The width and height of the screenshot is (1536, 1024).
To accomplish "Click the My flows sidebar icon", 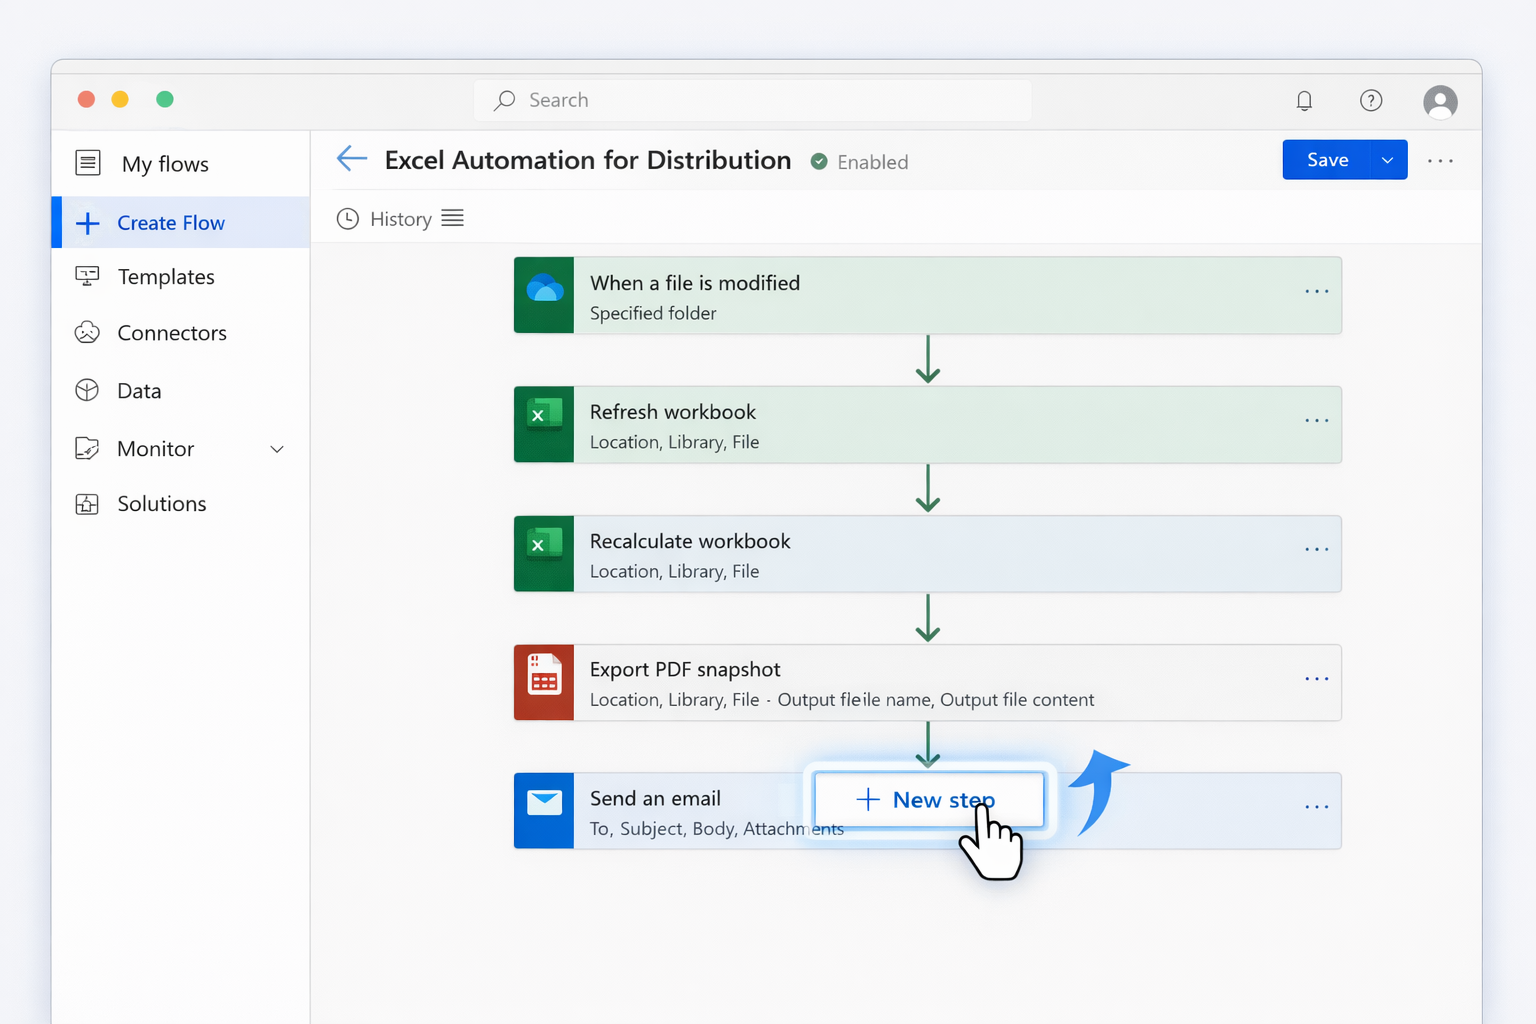I will tap(88, 162).
